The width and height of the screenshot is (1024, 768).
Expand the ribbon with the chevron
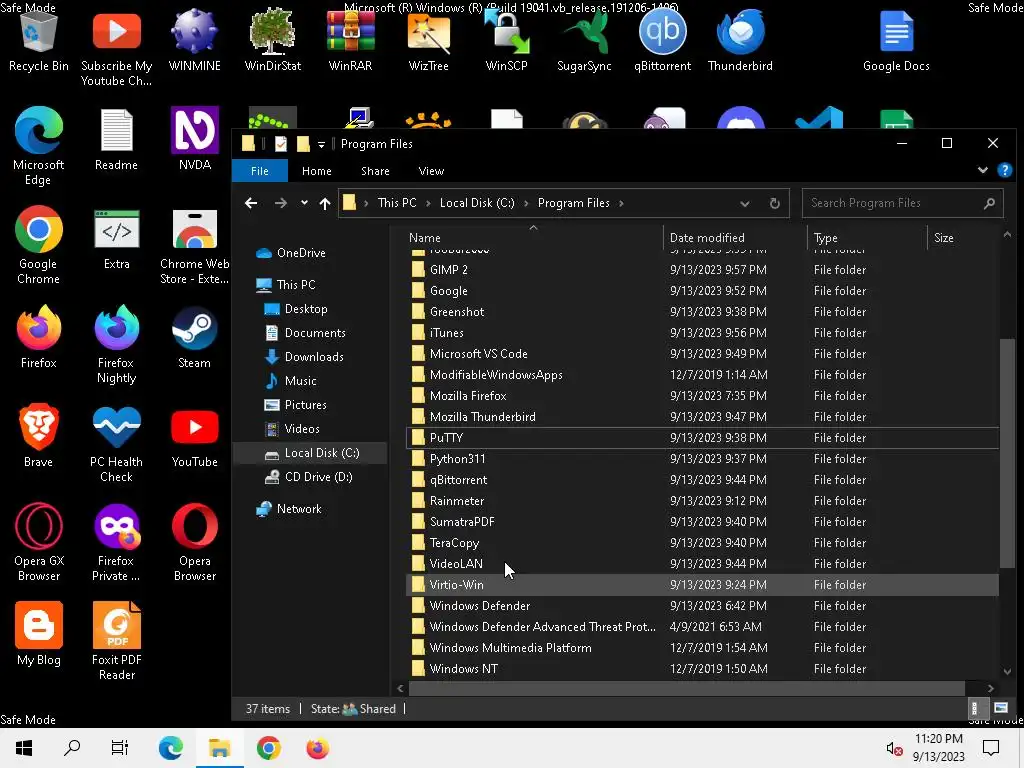click(x=982, y=170)
